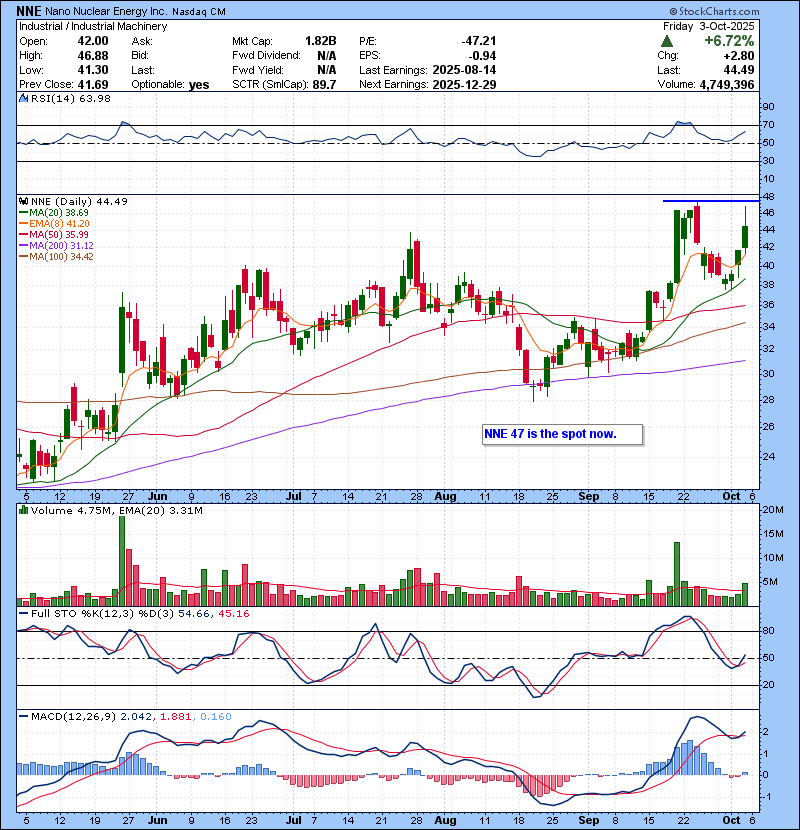800x830 pixels.
Task: Click the EMA(8) 41.20 legend entry
Action: pyautogui.click(x=54, y=223)
